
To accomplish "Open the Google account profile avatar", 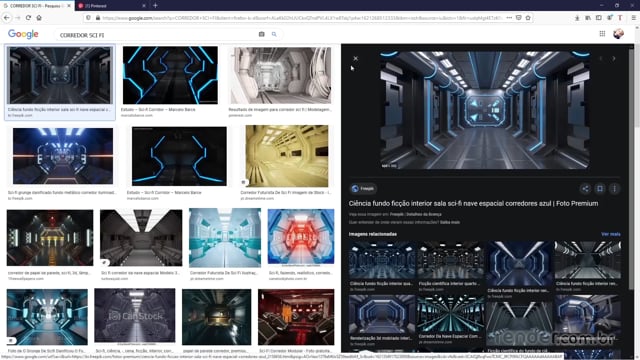I will 618,33.
